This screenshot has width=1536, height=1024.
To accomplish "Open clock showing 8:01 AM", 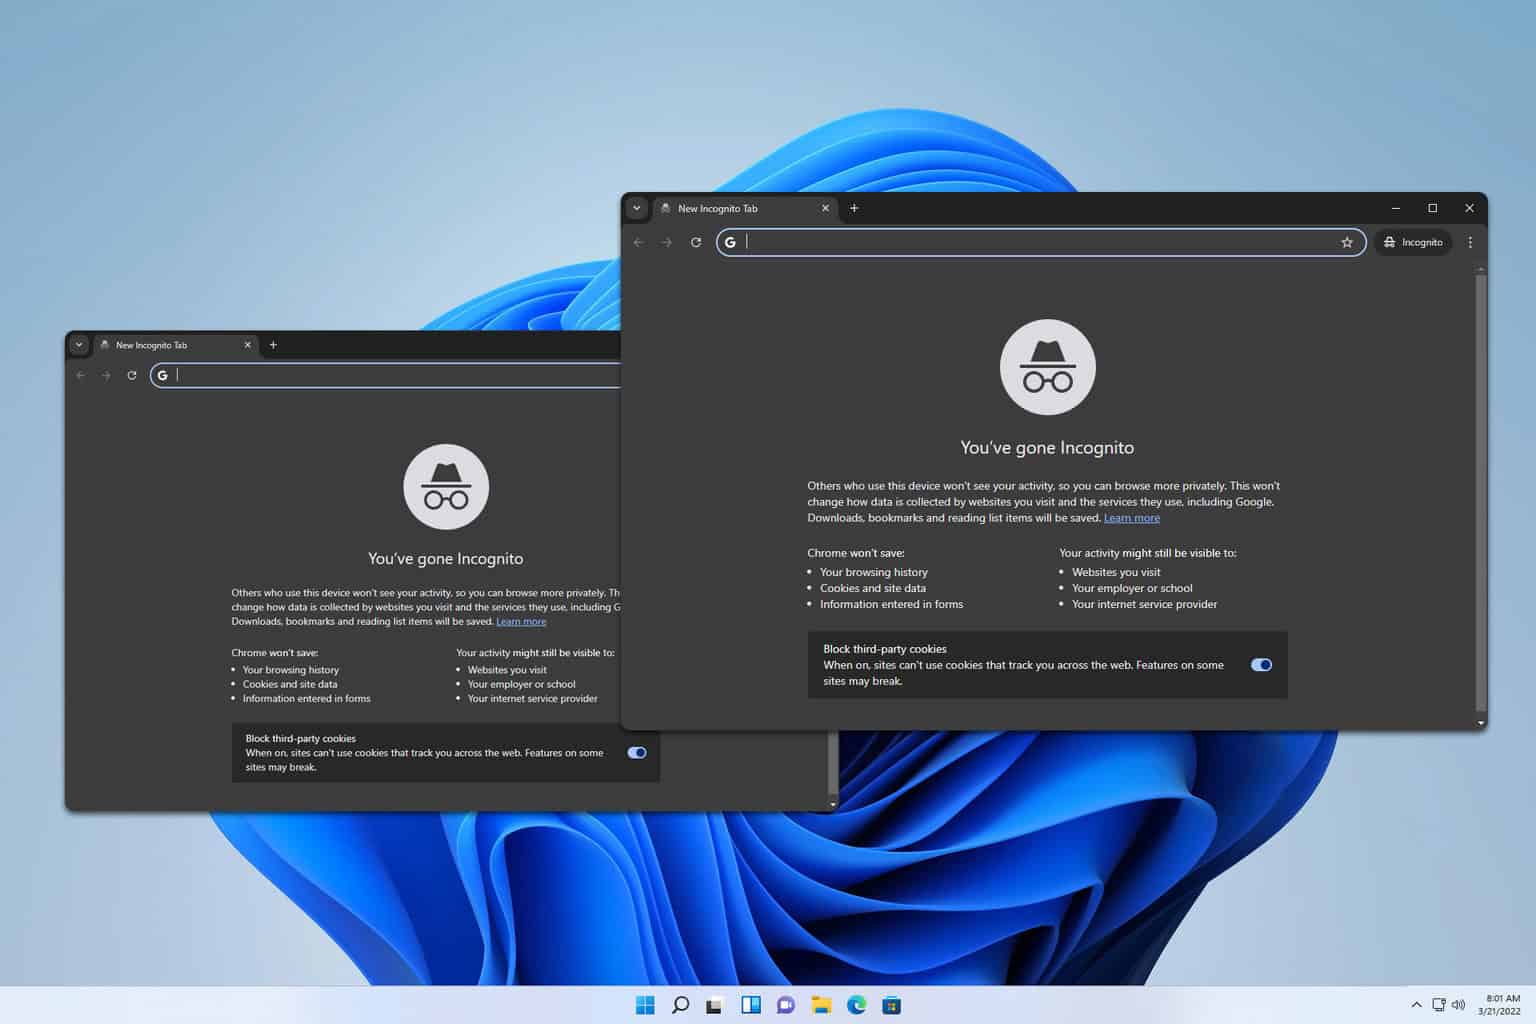I will click(1500, 1005).
